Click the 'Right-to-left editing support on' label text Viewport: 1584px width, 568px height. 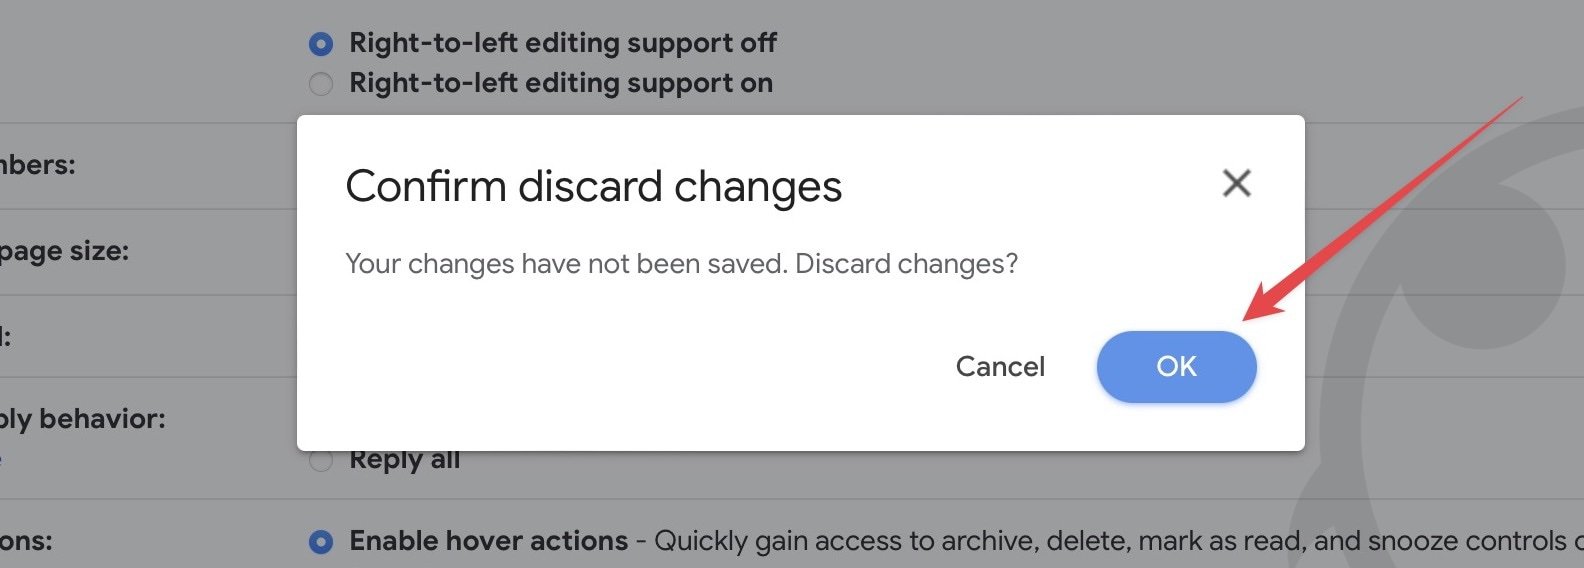560,83
